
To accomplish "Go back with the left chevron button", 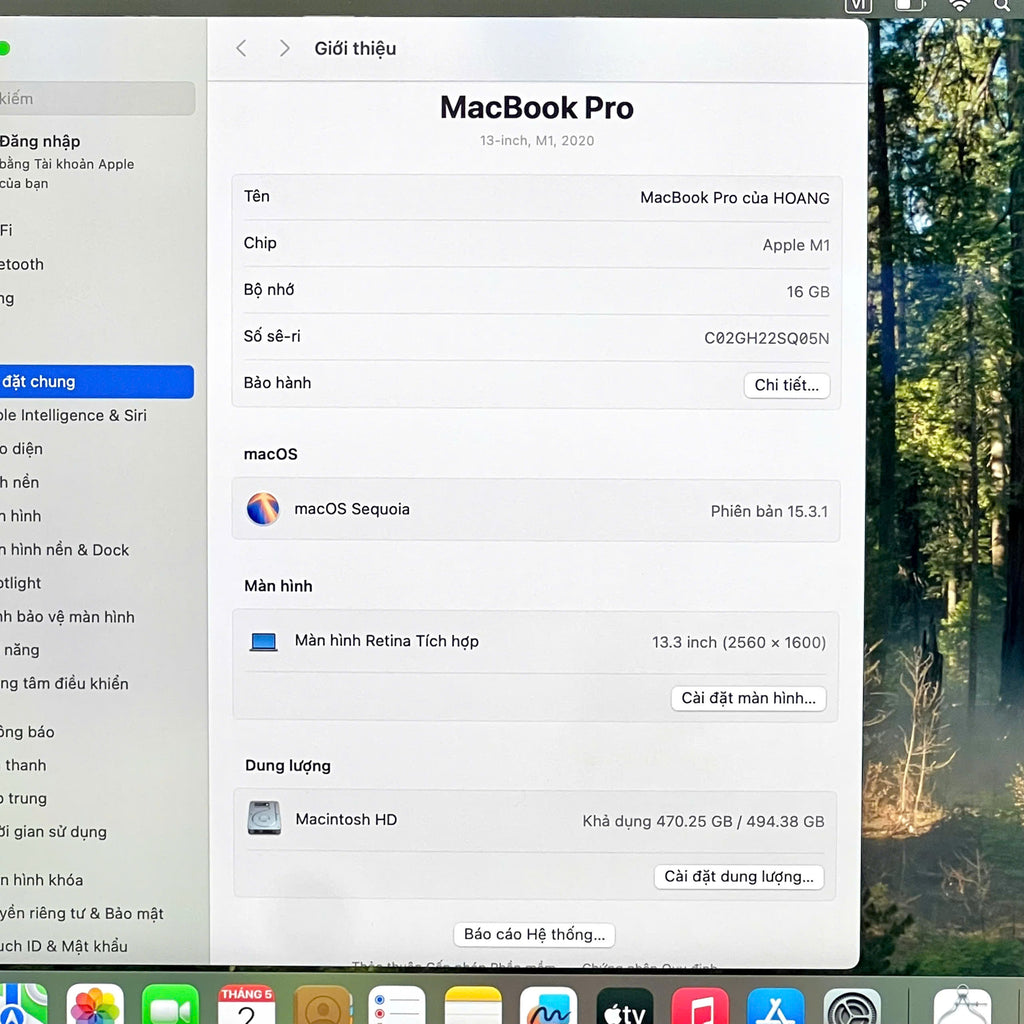I will pyautogui.click(x=242, y=48).
